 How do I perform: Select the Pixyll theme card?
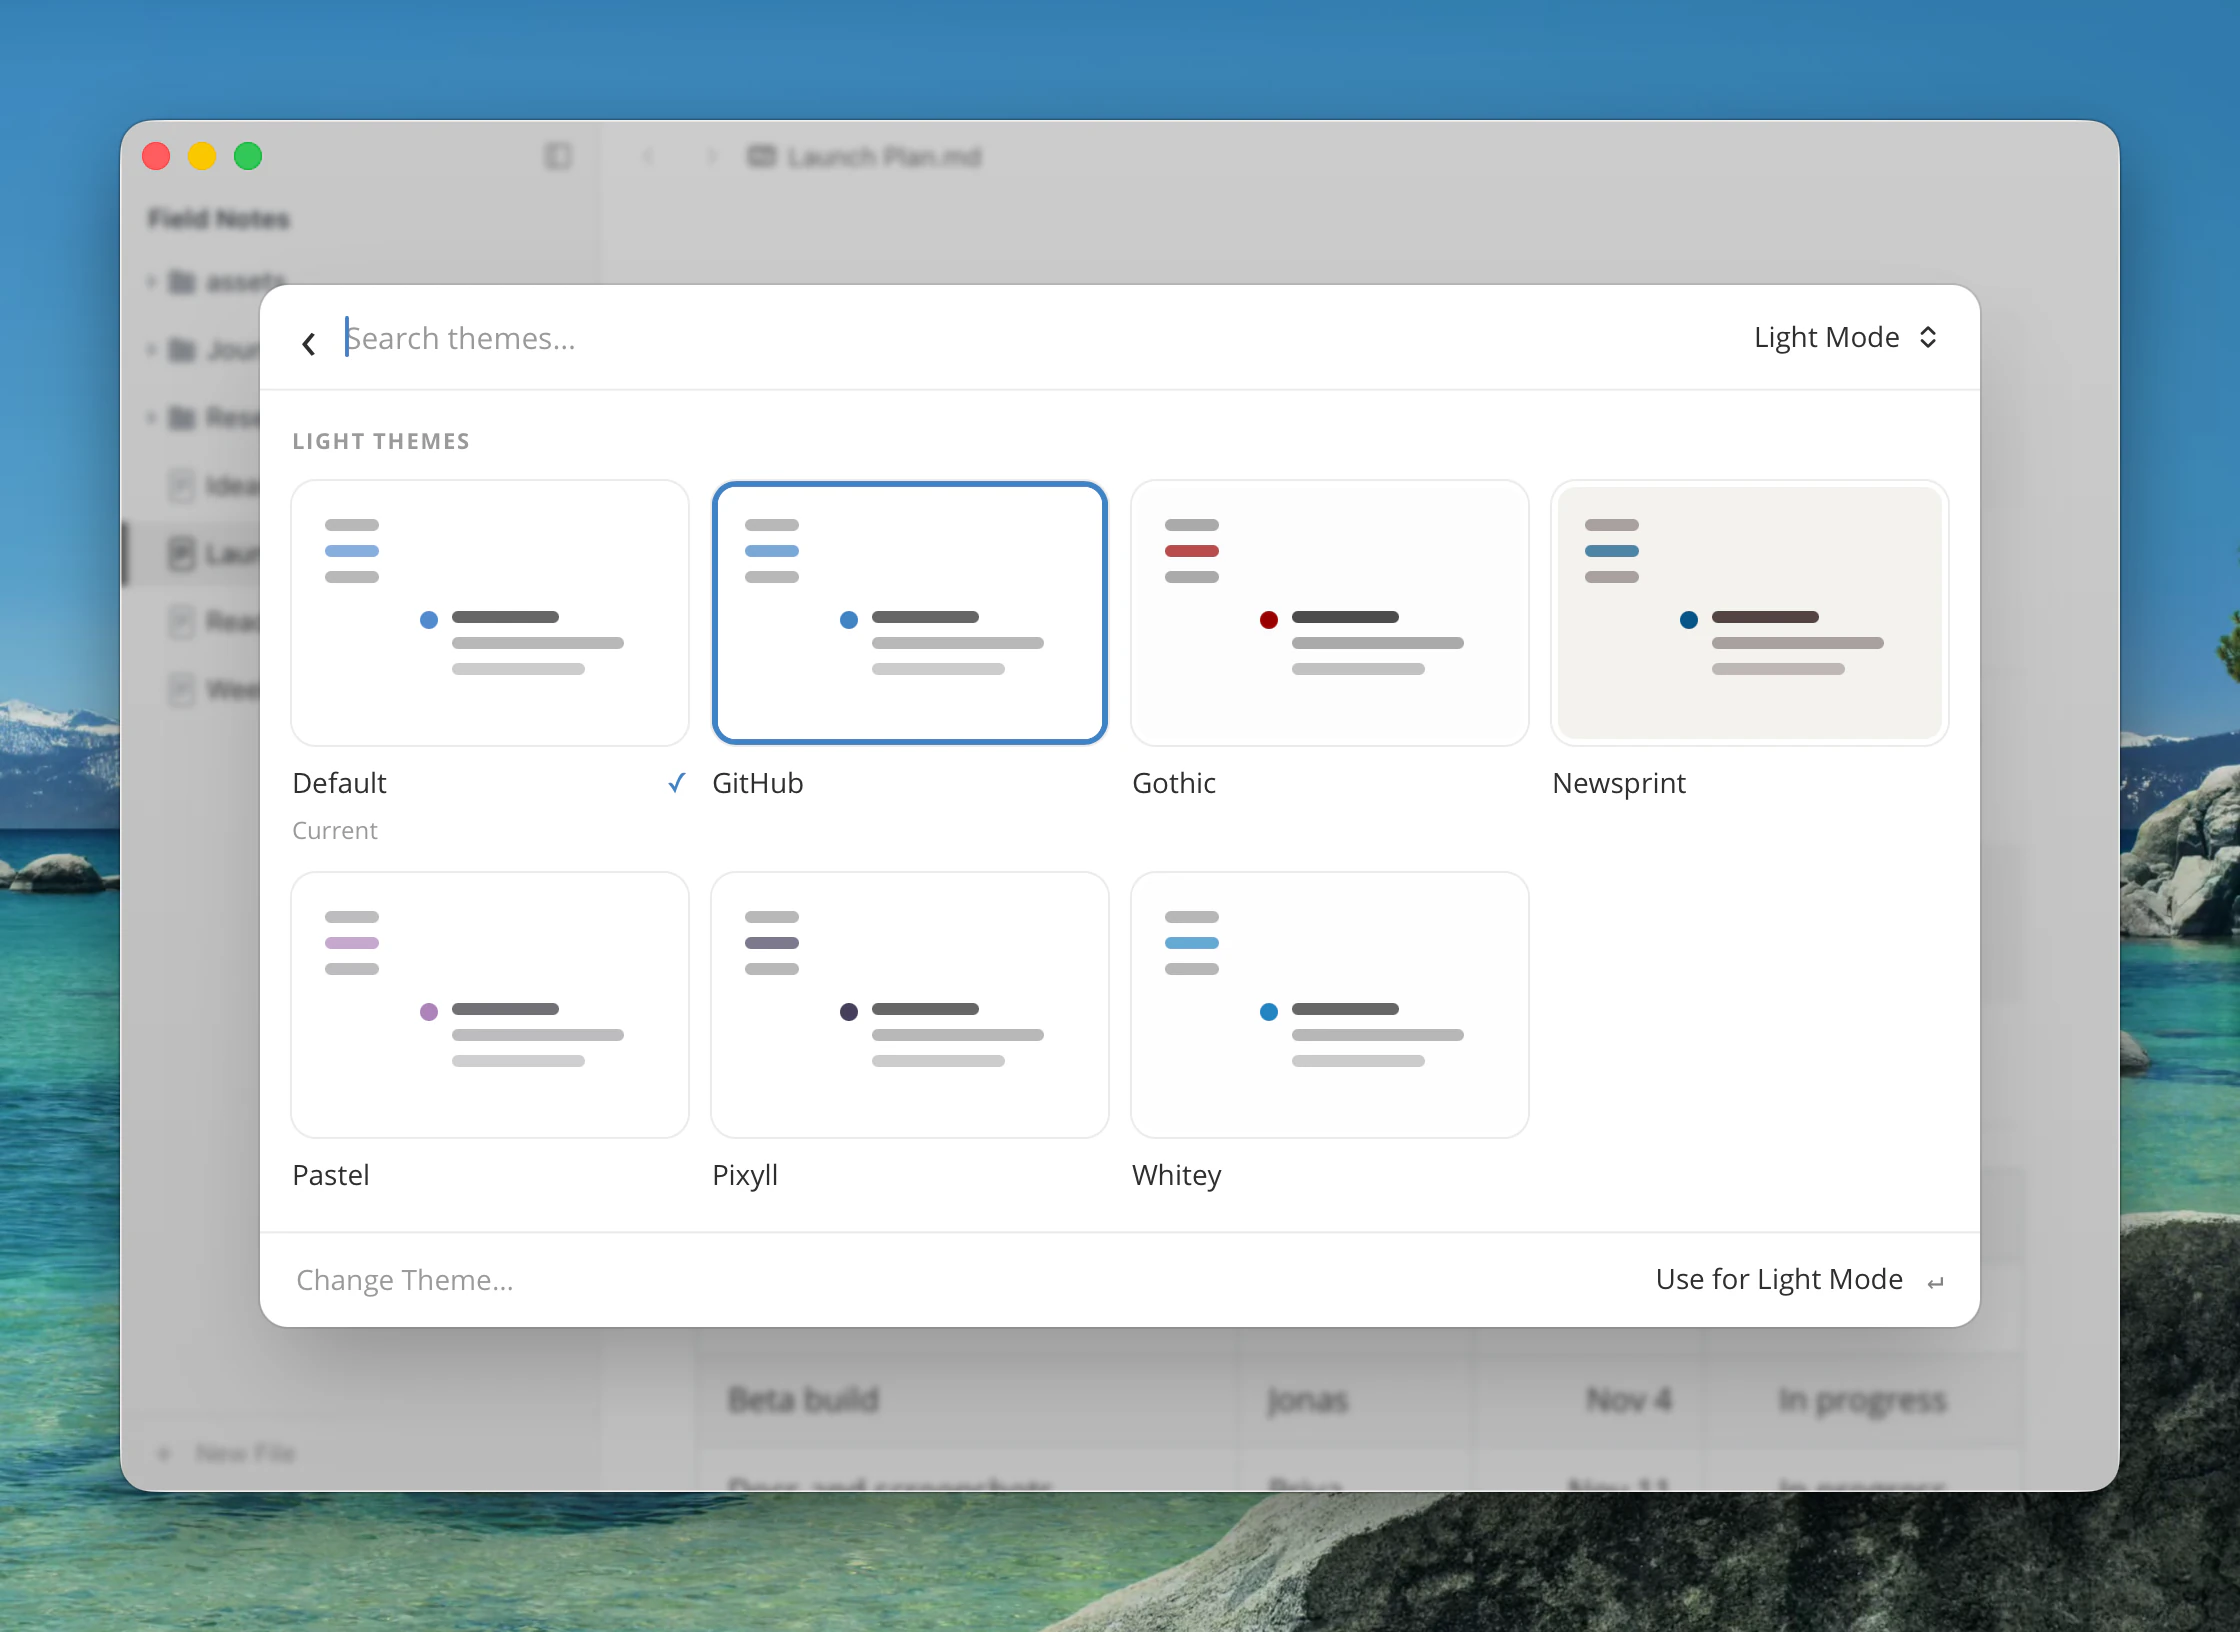tap(910, 1004)
